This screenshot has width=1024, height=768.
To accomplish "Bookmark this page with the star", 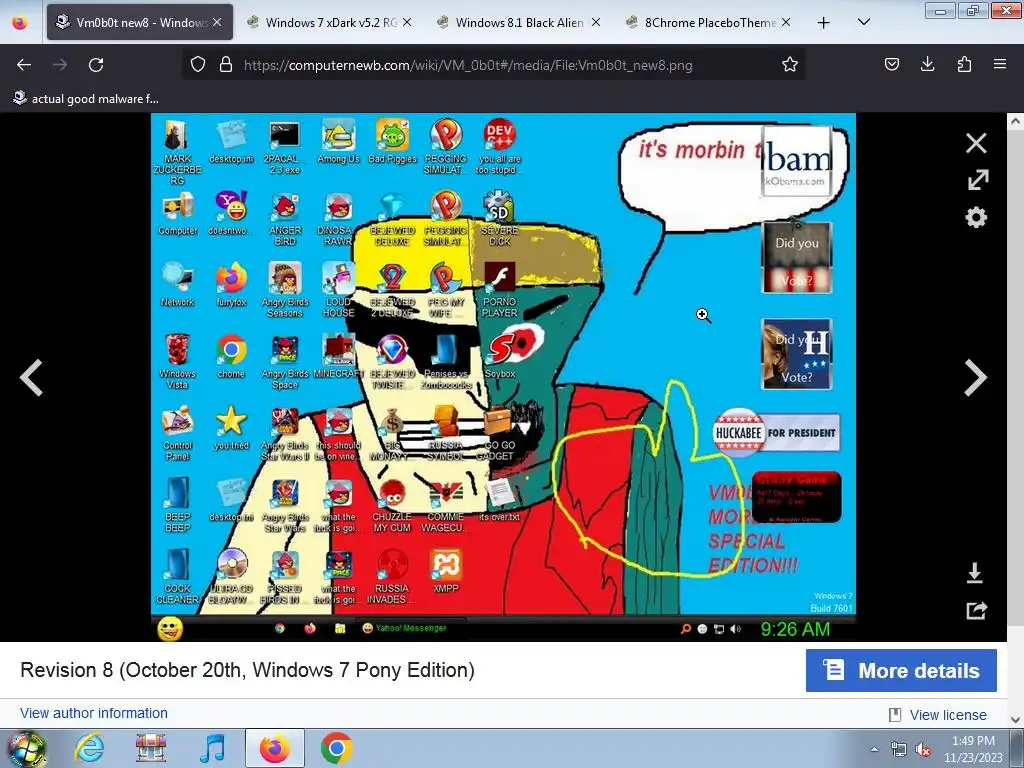I will (790, 65).
